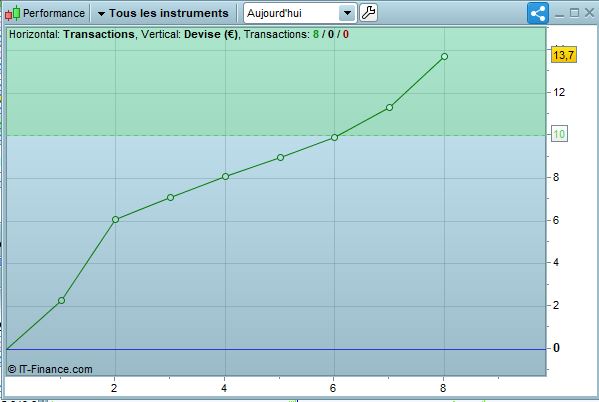
Task: Select the data point at transaction 7
Action: (389, 108)
